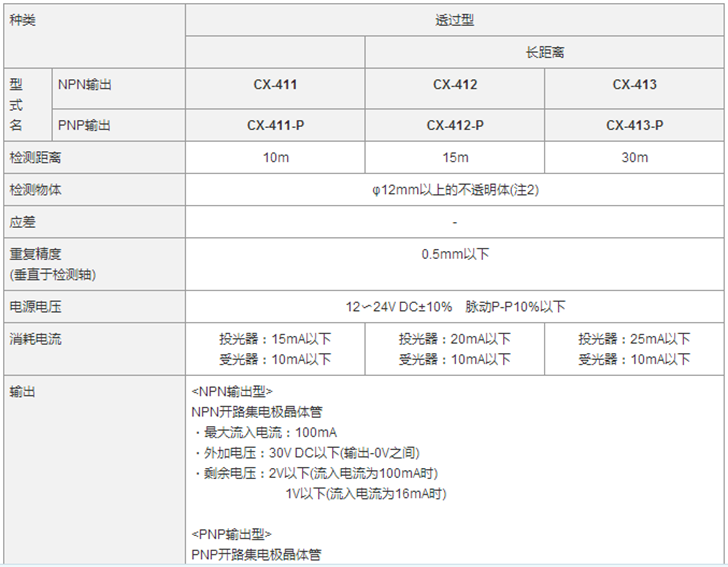Click 受光器：10mA以下 under CX-412 column
Screen dimensions: 728x567
455,359
